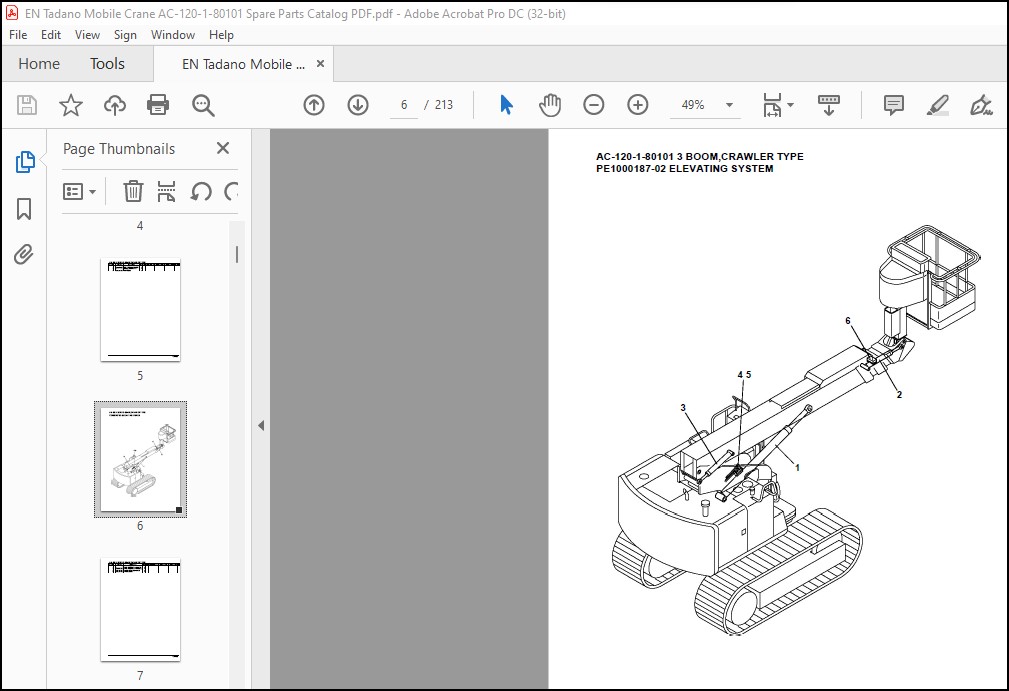
Task: Select page 6 thumbnail
Action: click(140, 459)
